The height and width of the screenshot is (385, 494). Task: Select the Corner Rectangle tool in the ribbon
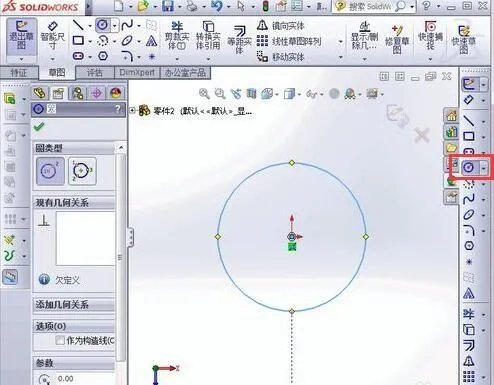(x=78, y=41)
